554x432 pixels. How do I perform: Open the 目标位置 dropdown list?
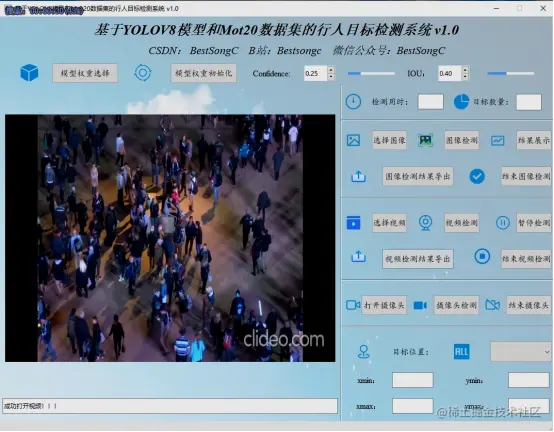[x=521, y=351]
